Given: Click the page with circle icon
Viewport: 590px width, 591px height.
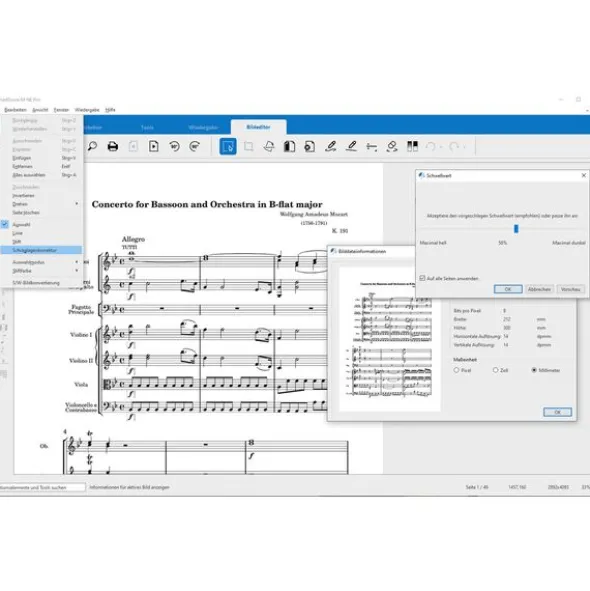Looking at the screenshot, I should pyautogui.click(x=310, y=146).
